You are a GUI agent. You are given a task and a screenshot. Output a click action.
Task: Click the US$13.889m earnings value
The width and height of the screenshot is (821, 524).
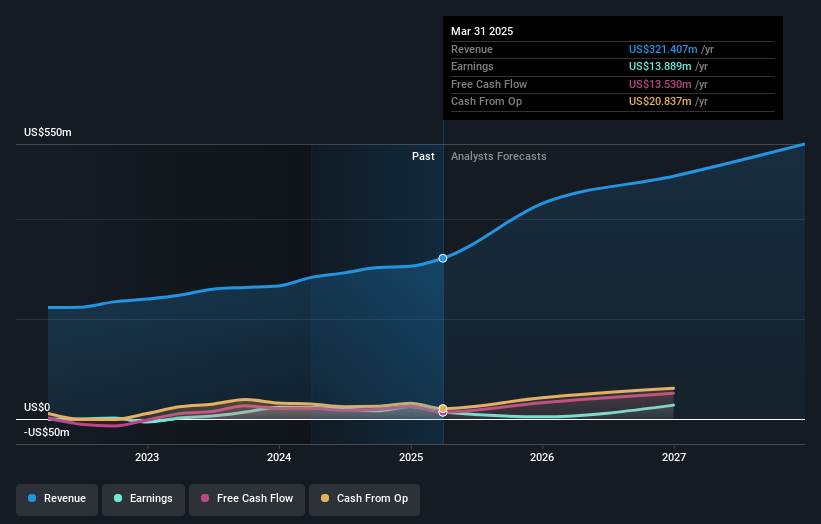pyautogui.click(x=660, y=66)
